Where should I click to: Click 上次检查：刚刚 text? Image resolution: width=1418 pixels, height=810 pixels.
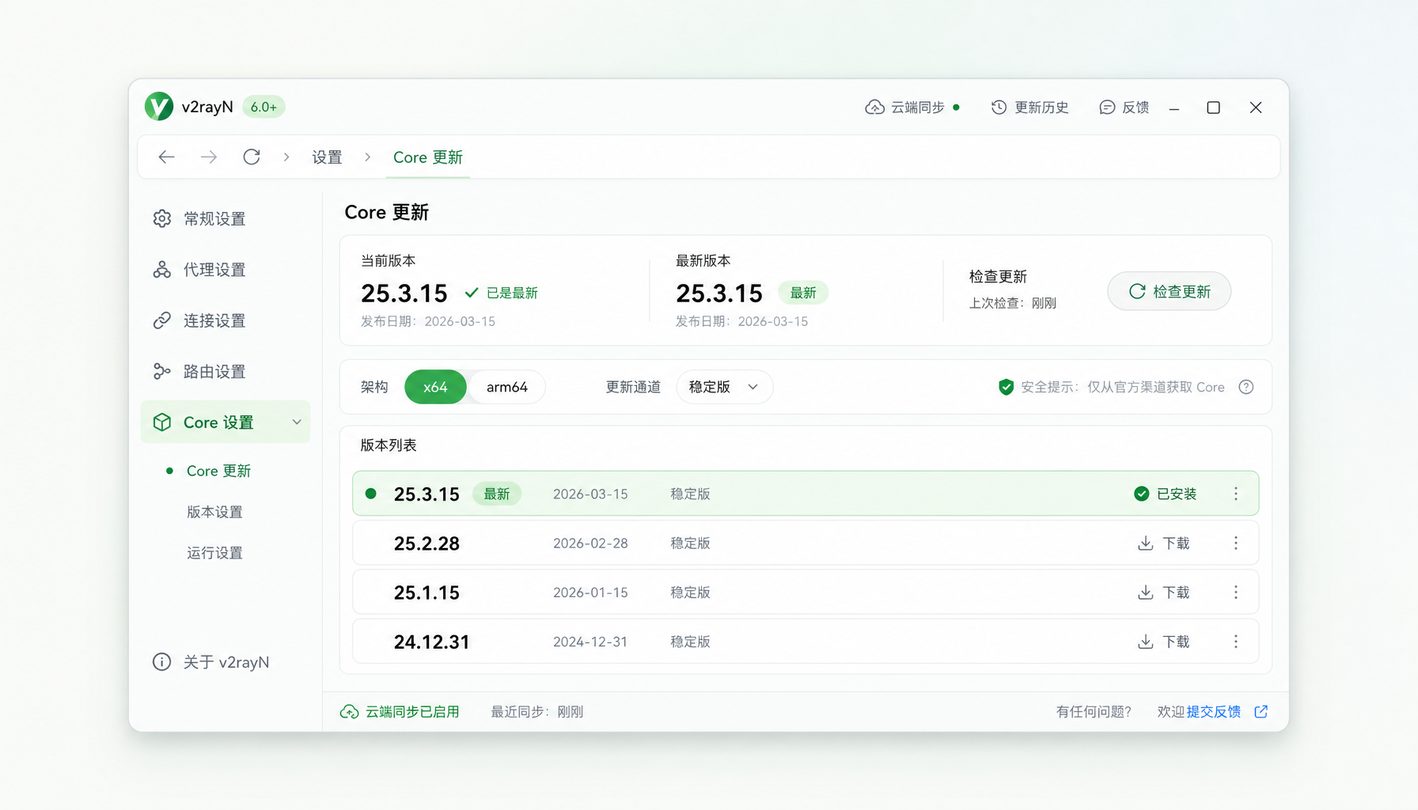[x=1013, y=303]
